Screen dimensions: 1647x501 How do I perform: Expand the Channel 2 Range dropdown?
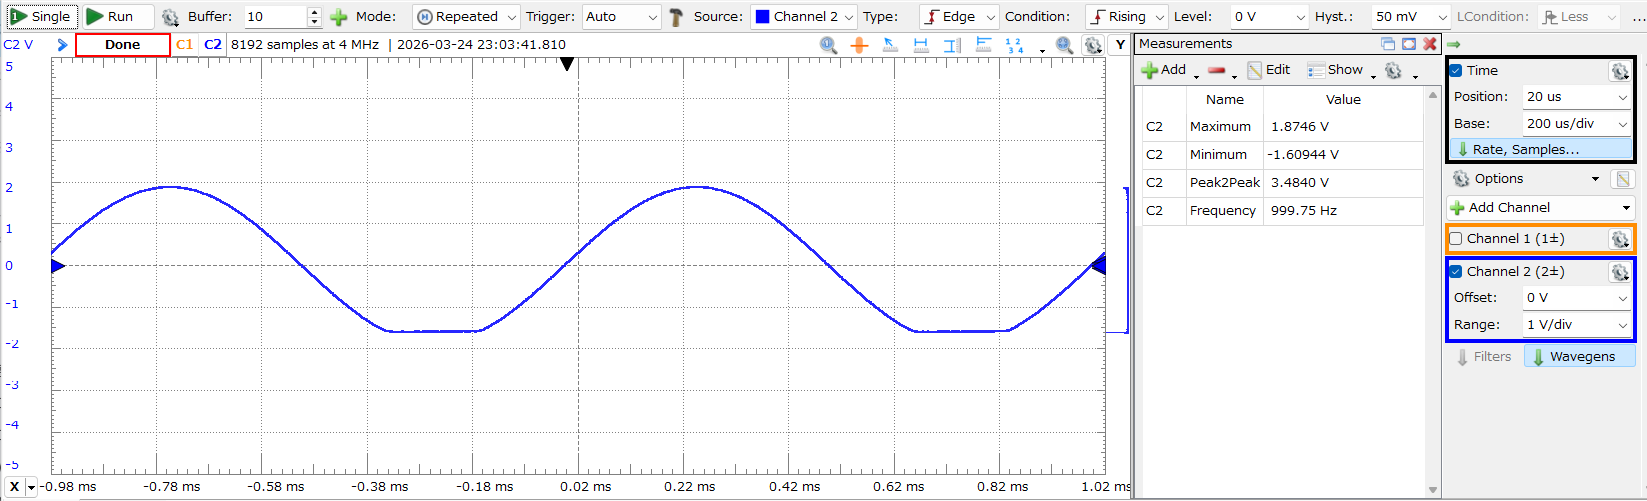point(1577,325)
